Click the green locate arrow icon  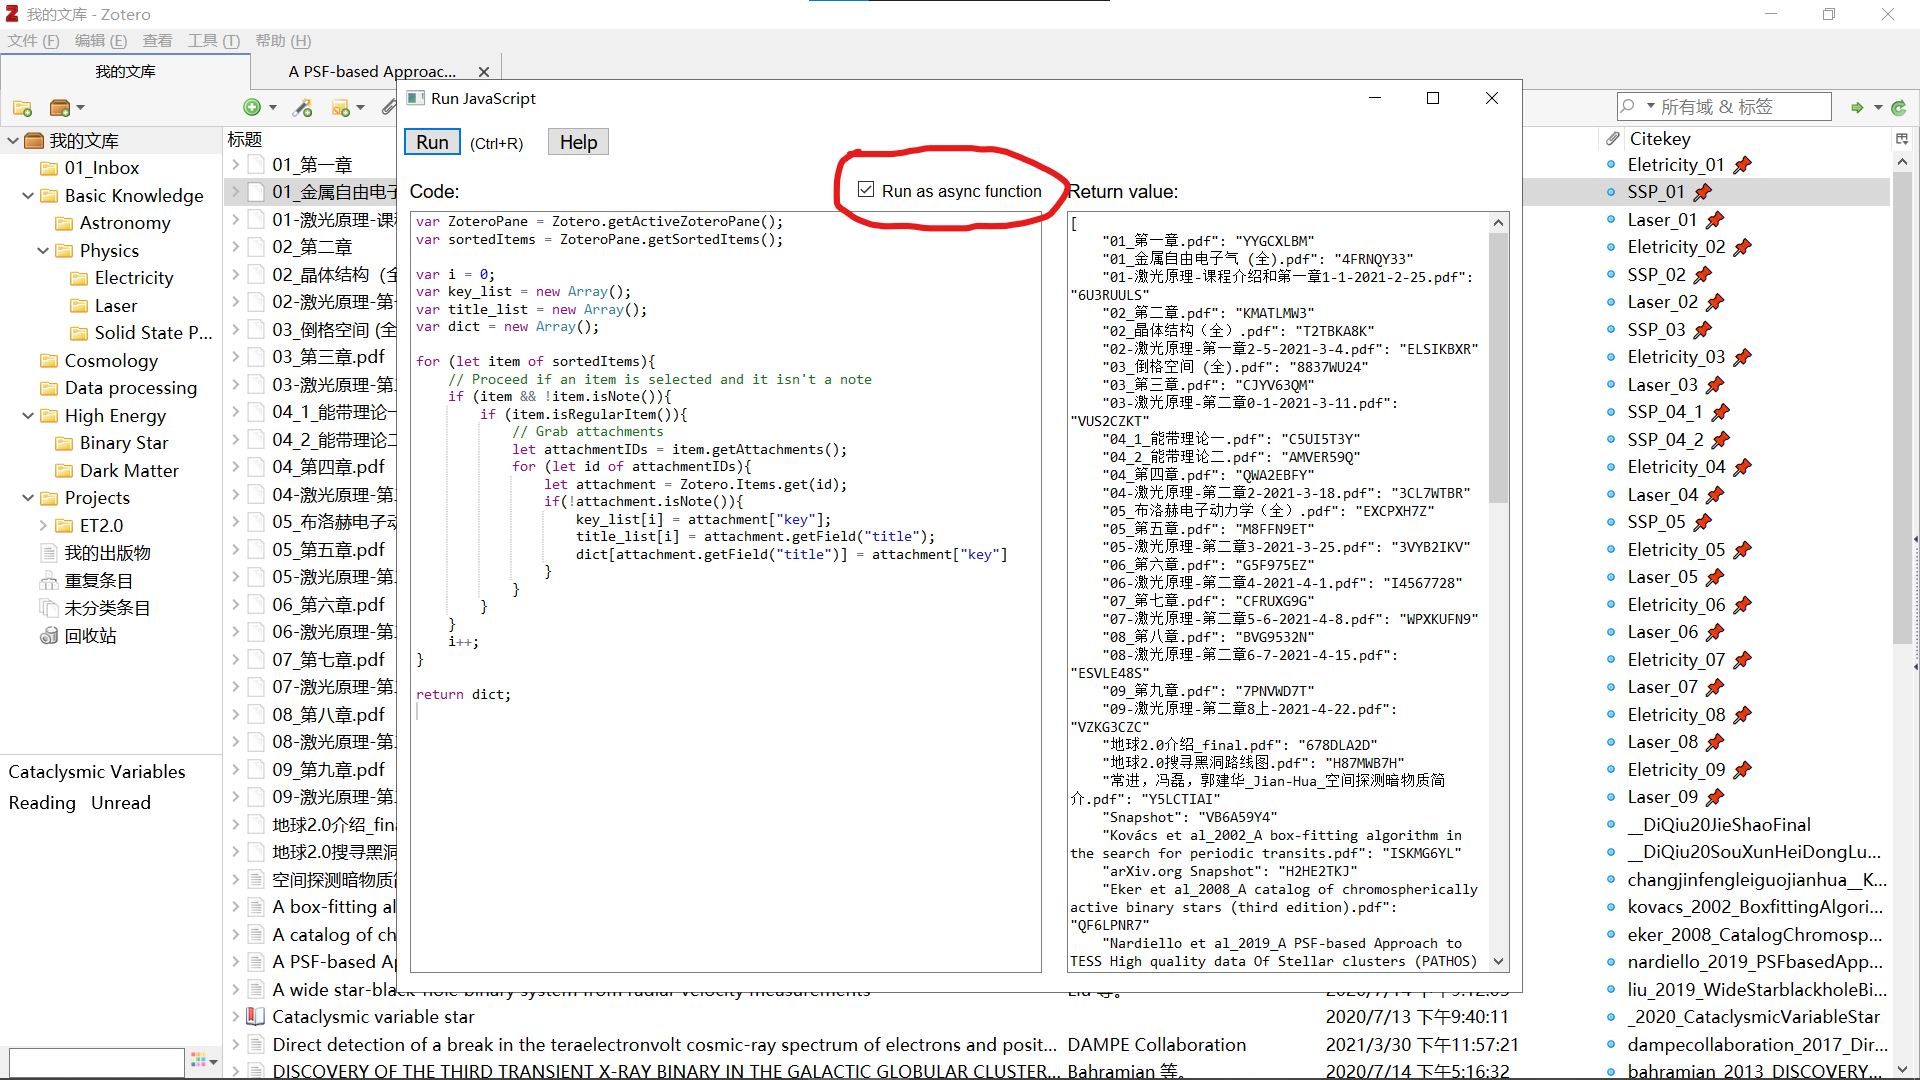pyautogui.click(x=1857, y=107)
